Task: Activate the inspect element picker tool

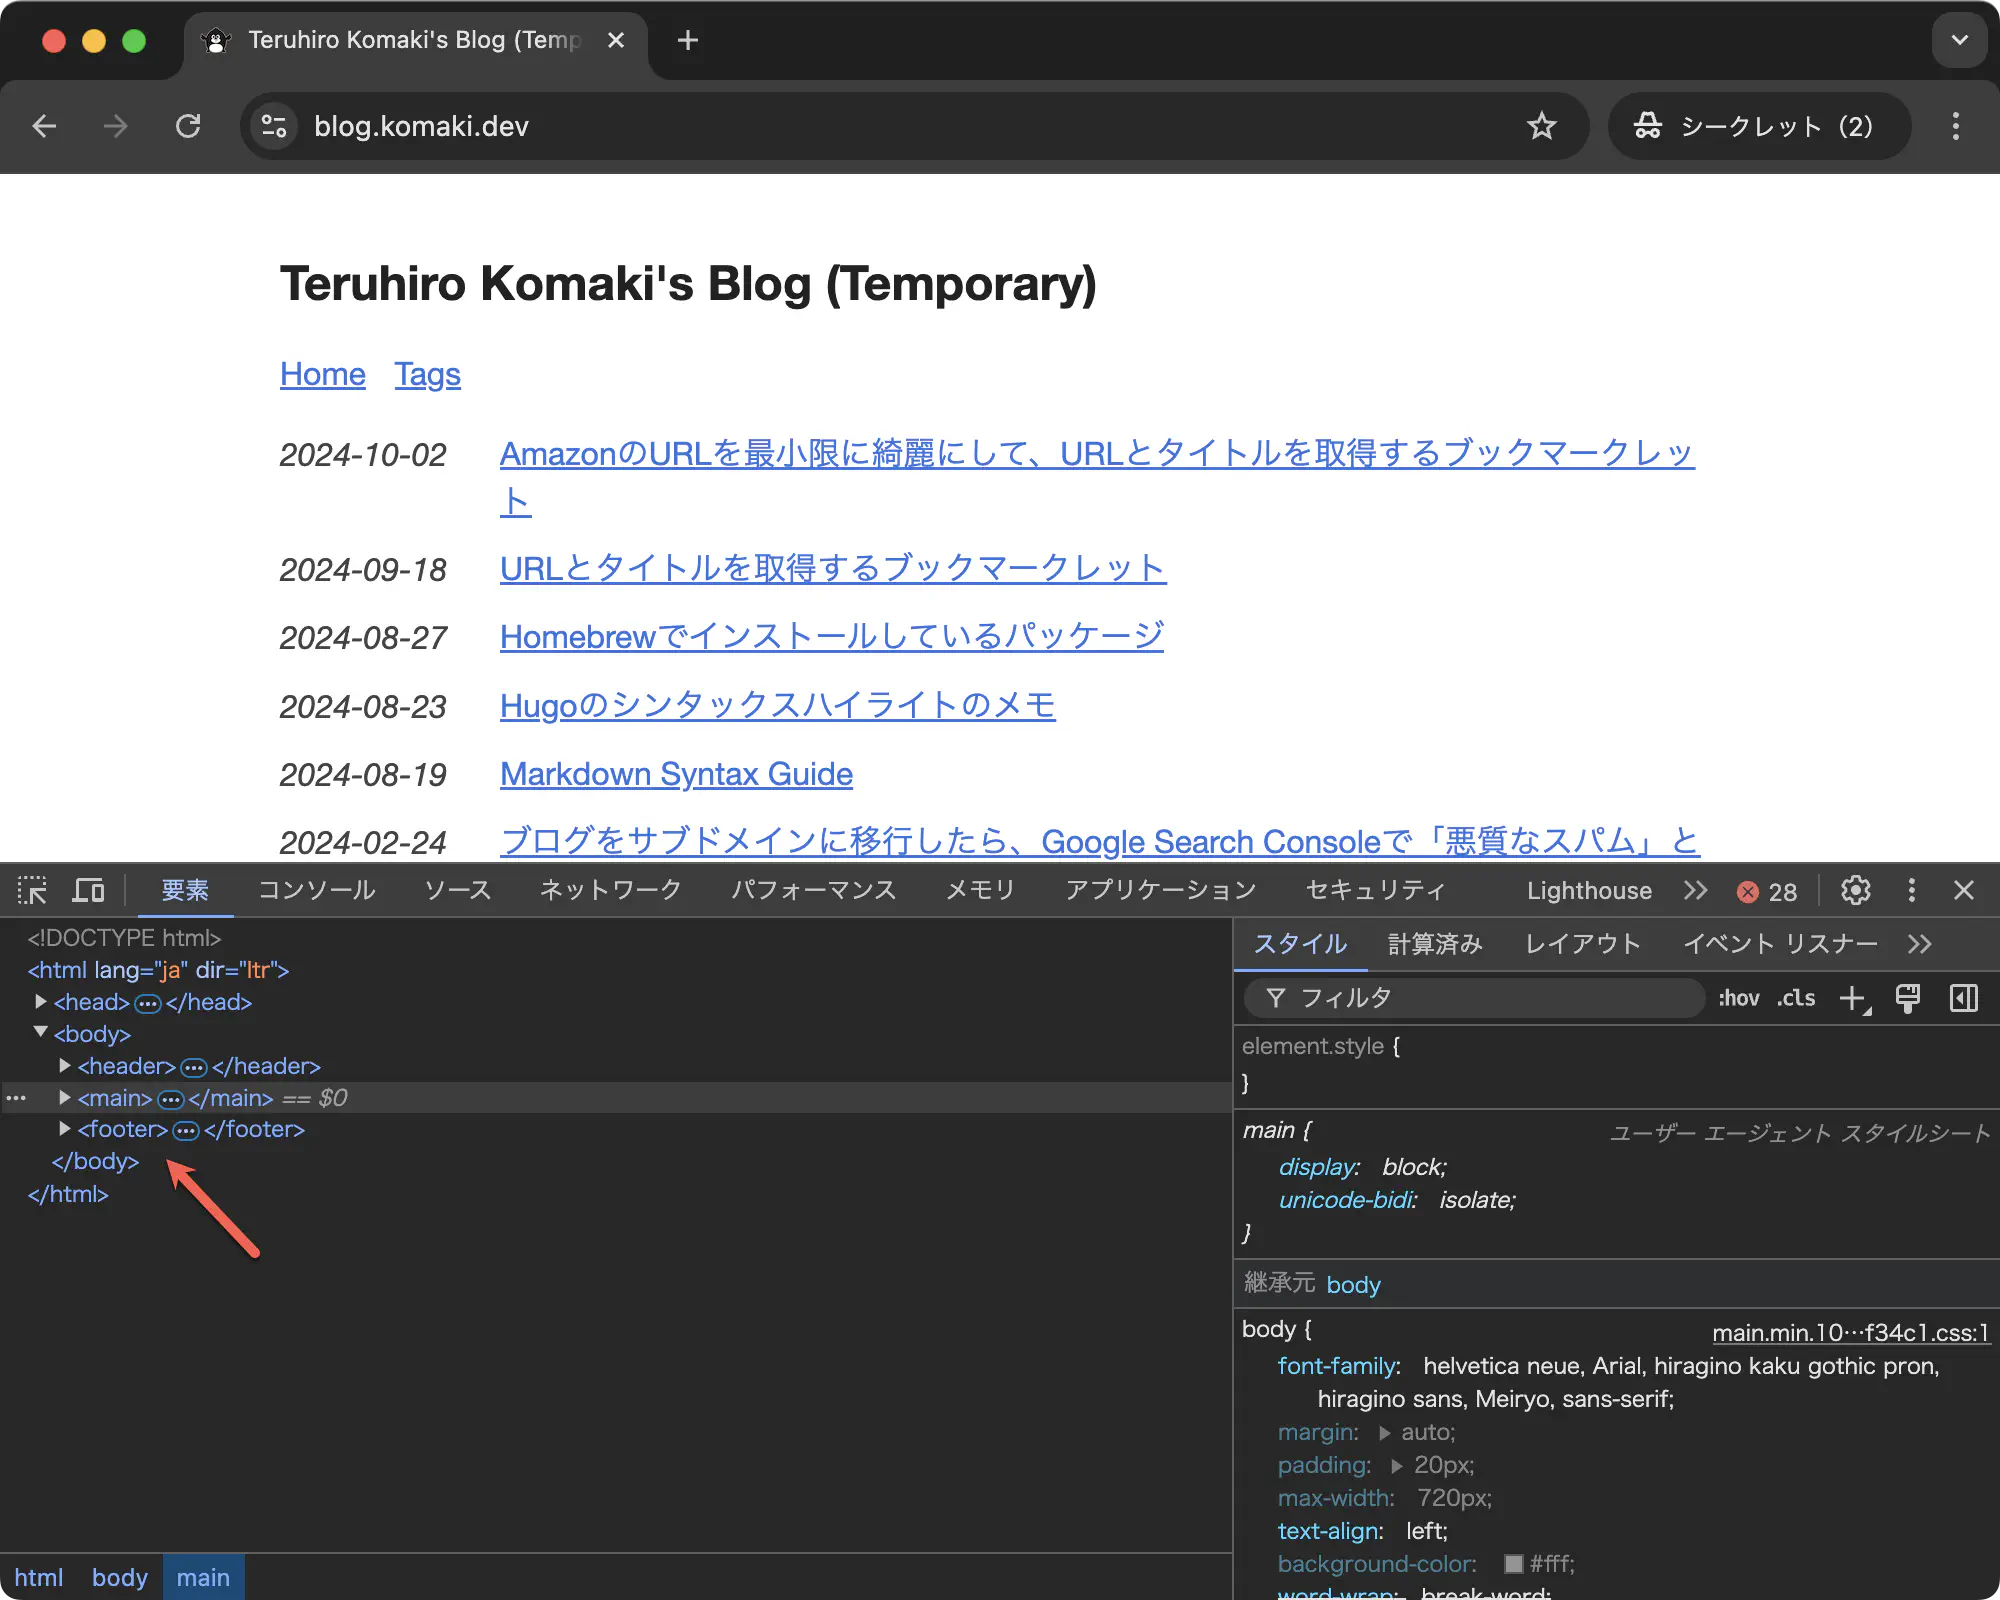Action: tap(32, 890)
